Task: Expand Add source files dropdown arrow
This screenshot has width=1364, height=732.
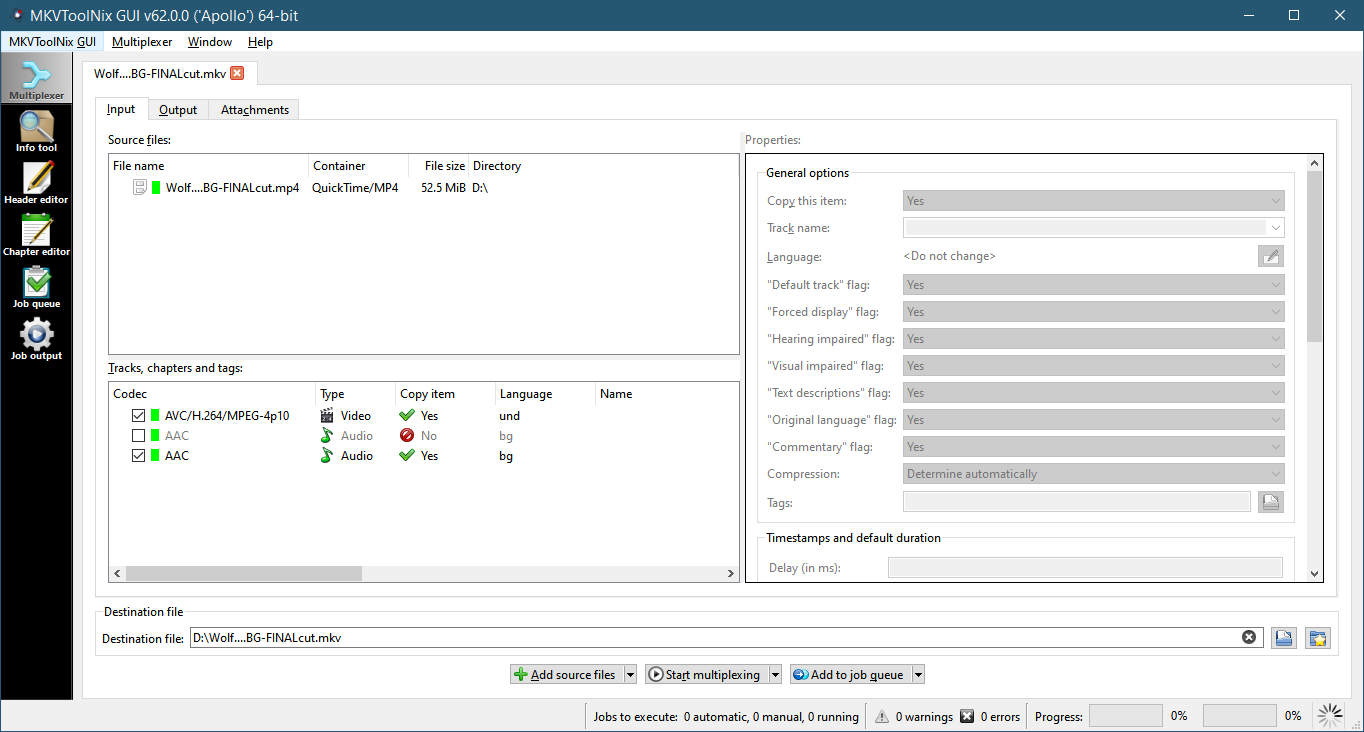Action: click(630, 675)
